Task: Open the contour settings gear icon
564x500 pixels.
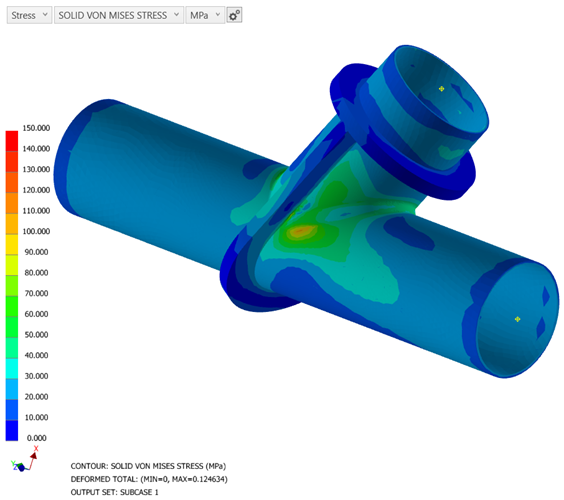Action: point(235,15)
